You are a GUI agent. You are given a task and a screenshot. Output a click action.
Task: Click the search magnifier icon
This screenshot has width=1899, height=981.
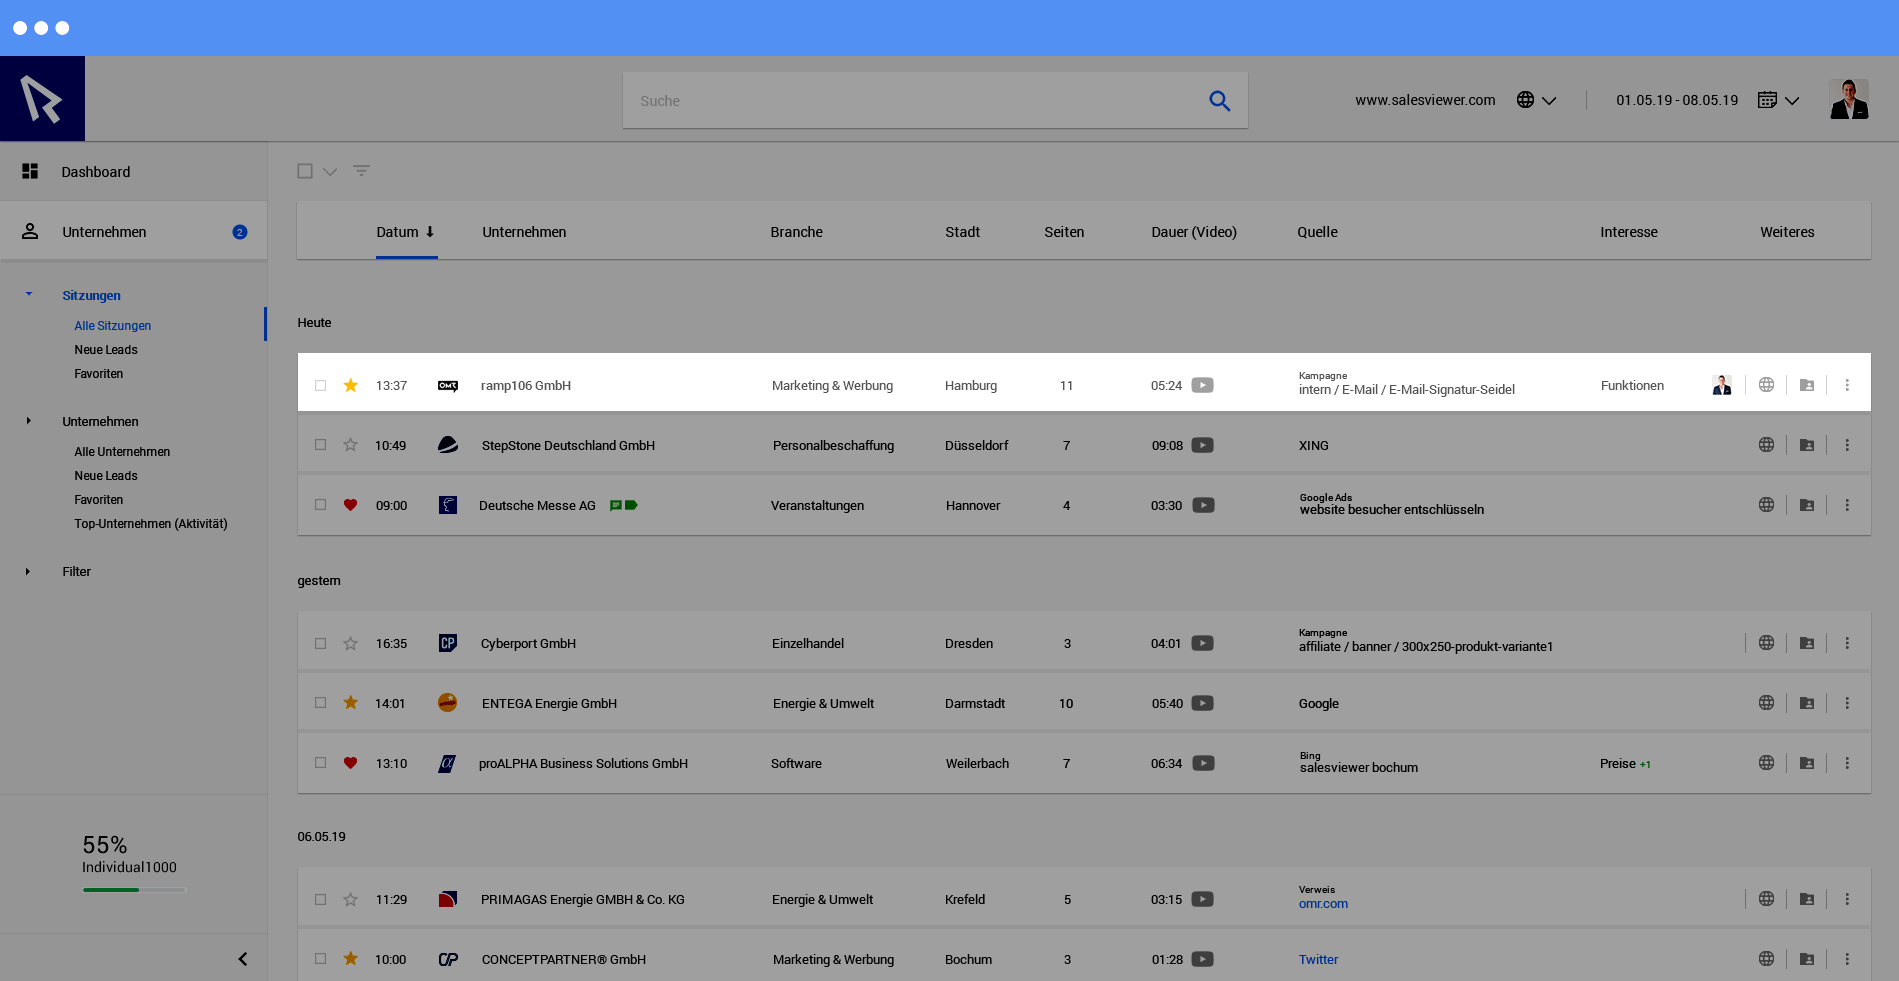click(x=1219, y=101)
